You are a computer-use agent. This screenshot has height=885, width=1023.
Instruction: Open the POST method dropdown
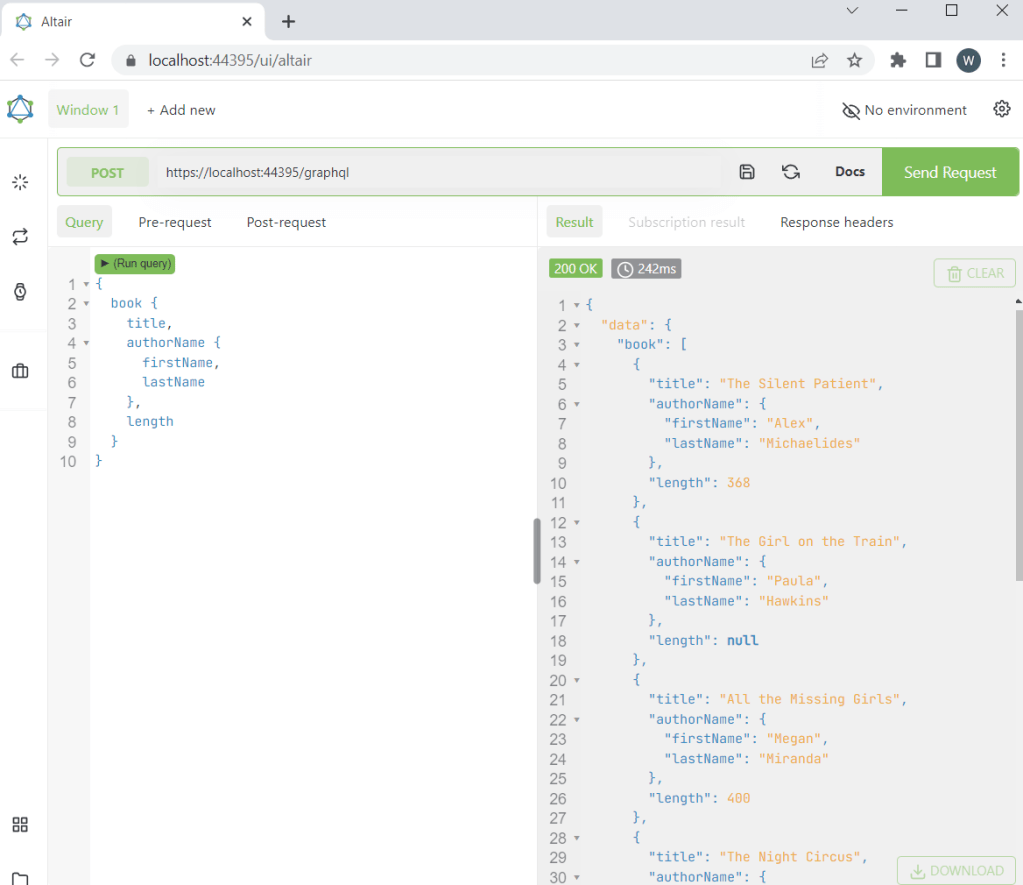pos(108,172)
